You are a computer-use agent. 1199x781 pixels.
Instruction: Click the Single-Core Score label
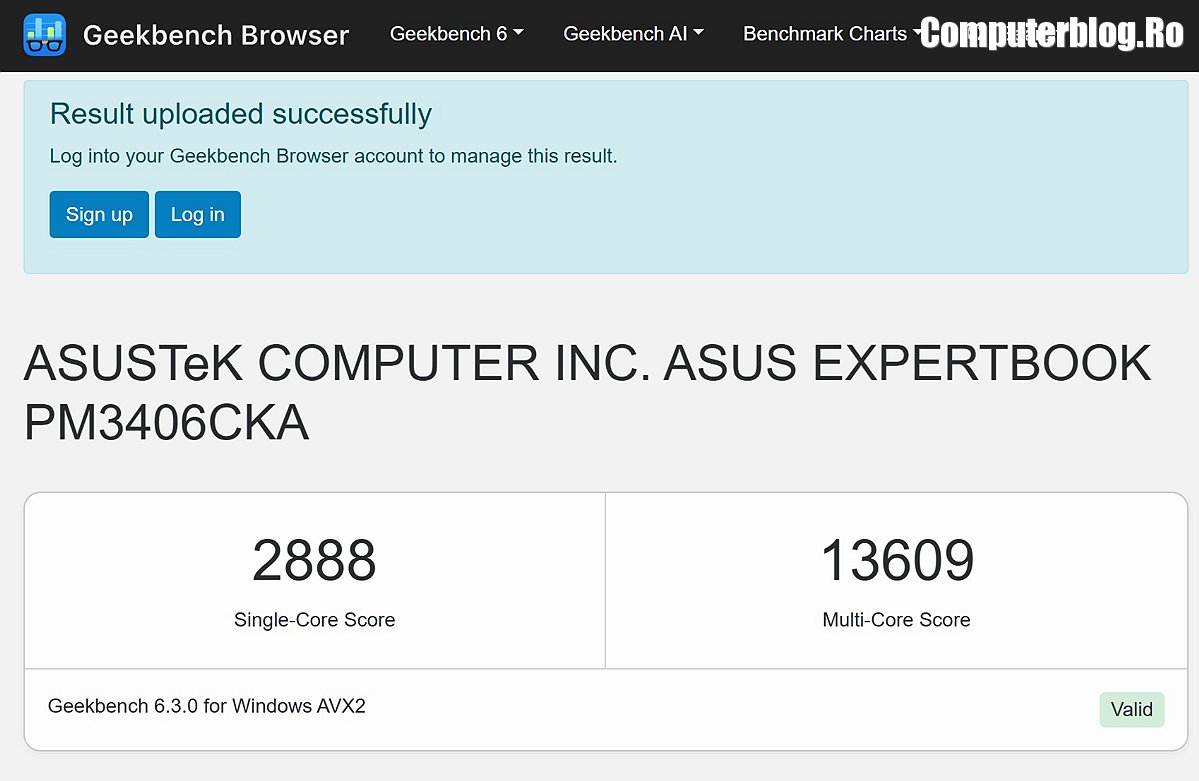point(314,620)
